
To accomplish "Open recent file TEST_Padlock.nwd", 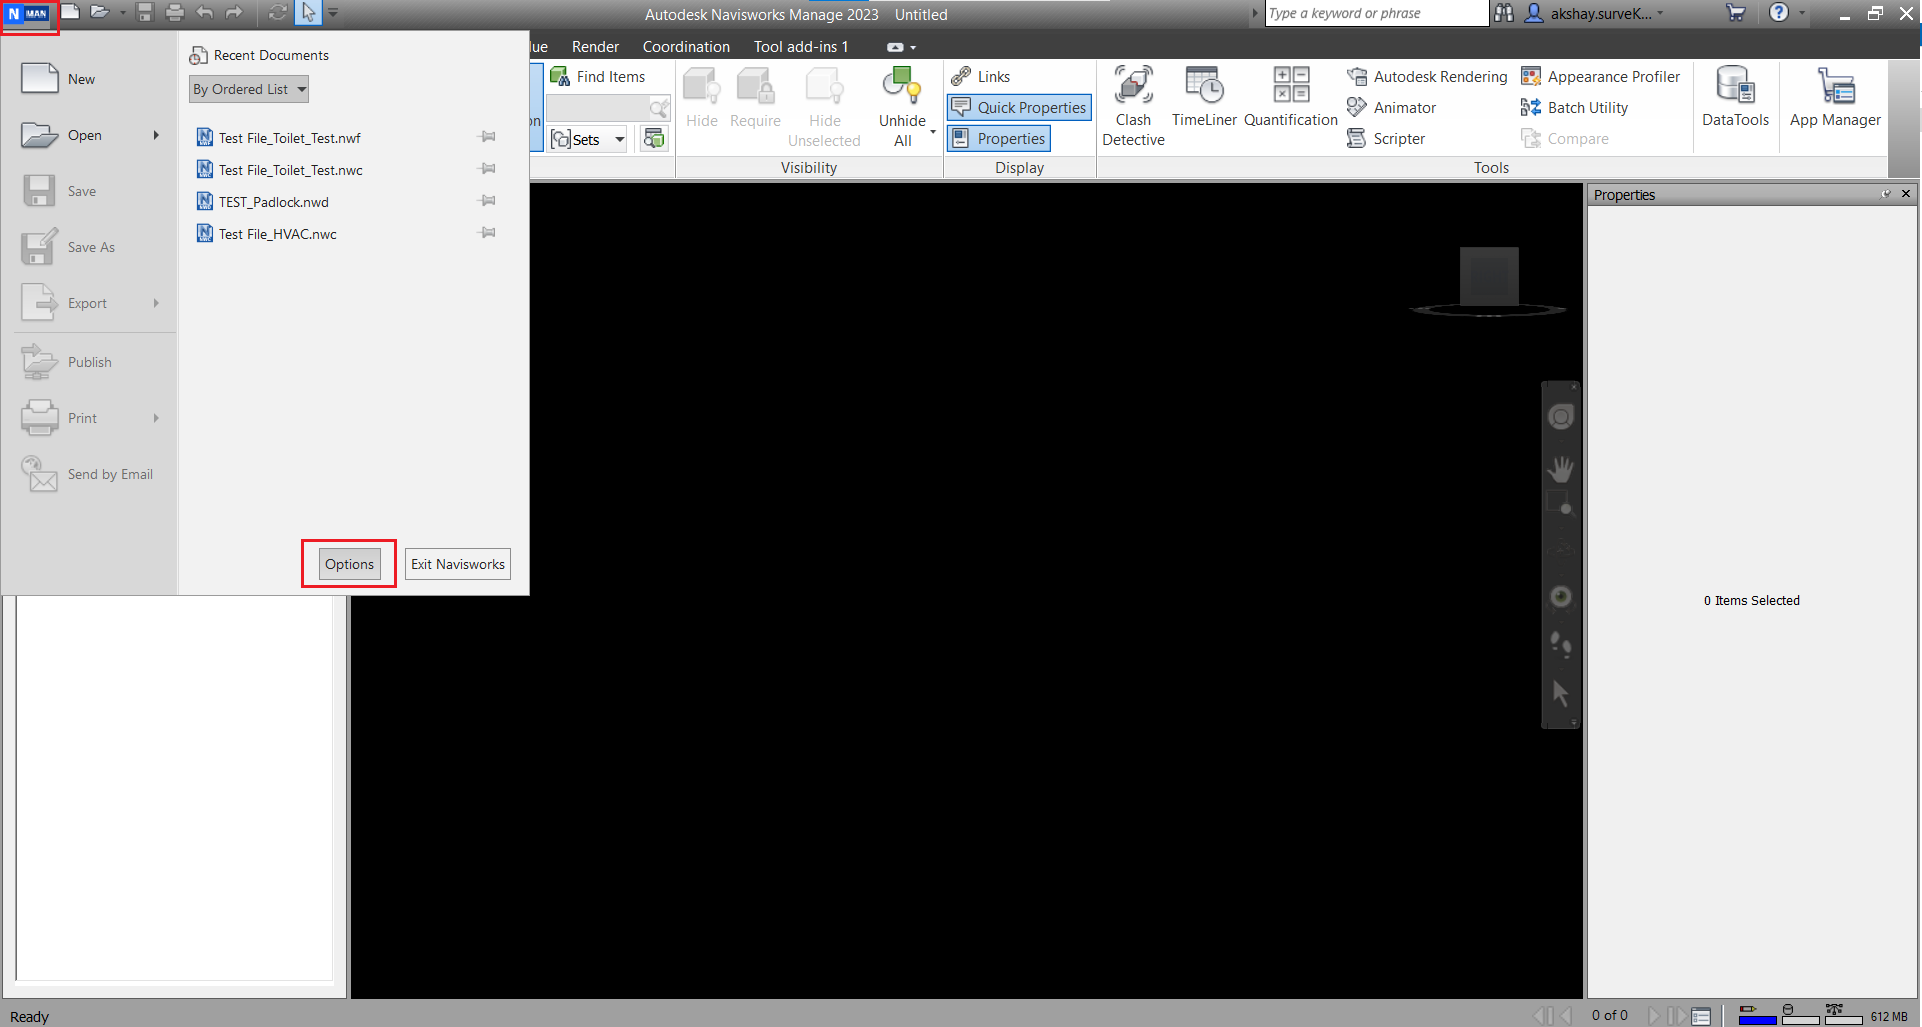I will coord(273,202).
